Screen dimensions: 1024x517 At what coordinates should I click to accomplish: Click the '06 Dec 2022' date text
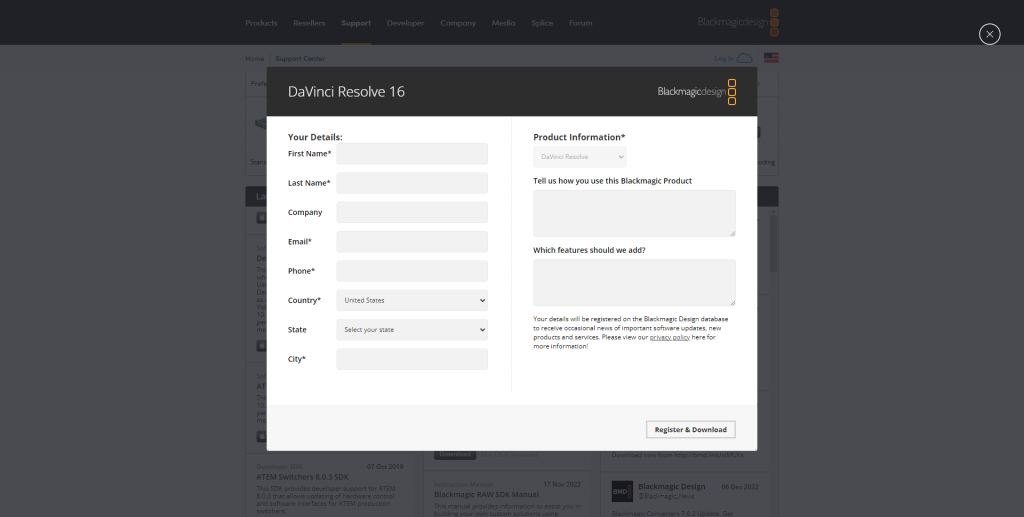(740, 487)
